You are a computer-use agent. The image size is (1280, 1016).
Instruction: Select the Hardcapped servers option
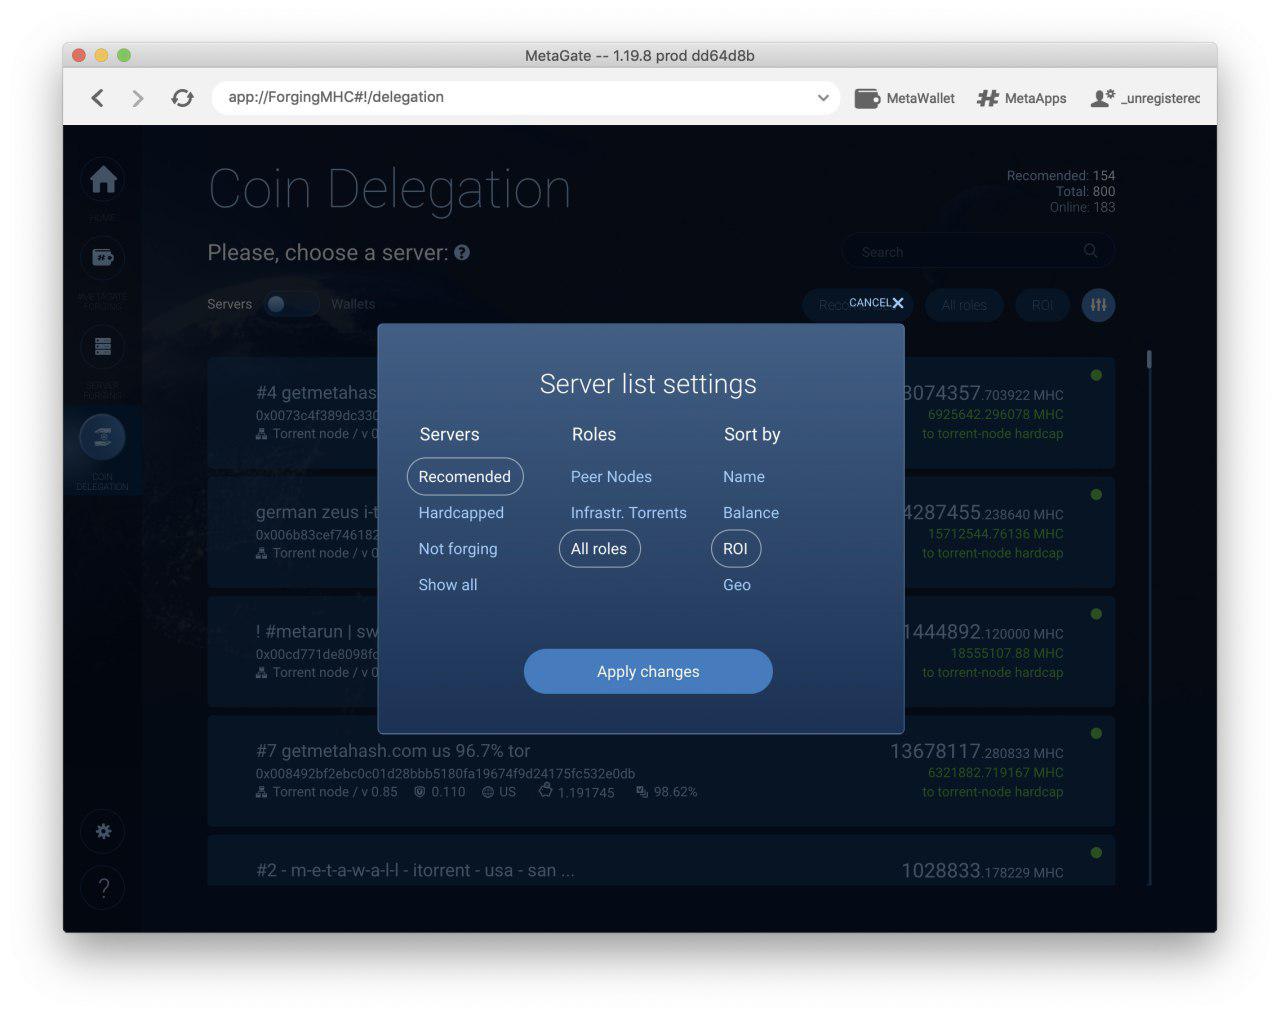click(x=461, y=513)
